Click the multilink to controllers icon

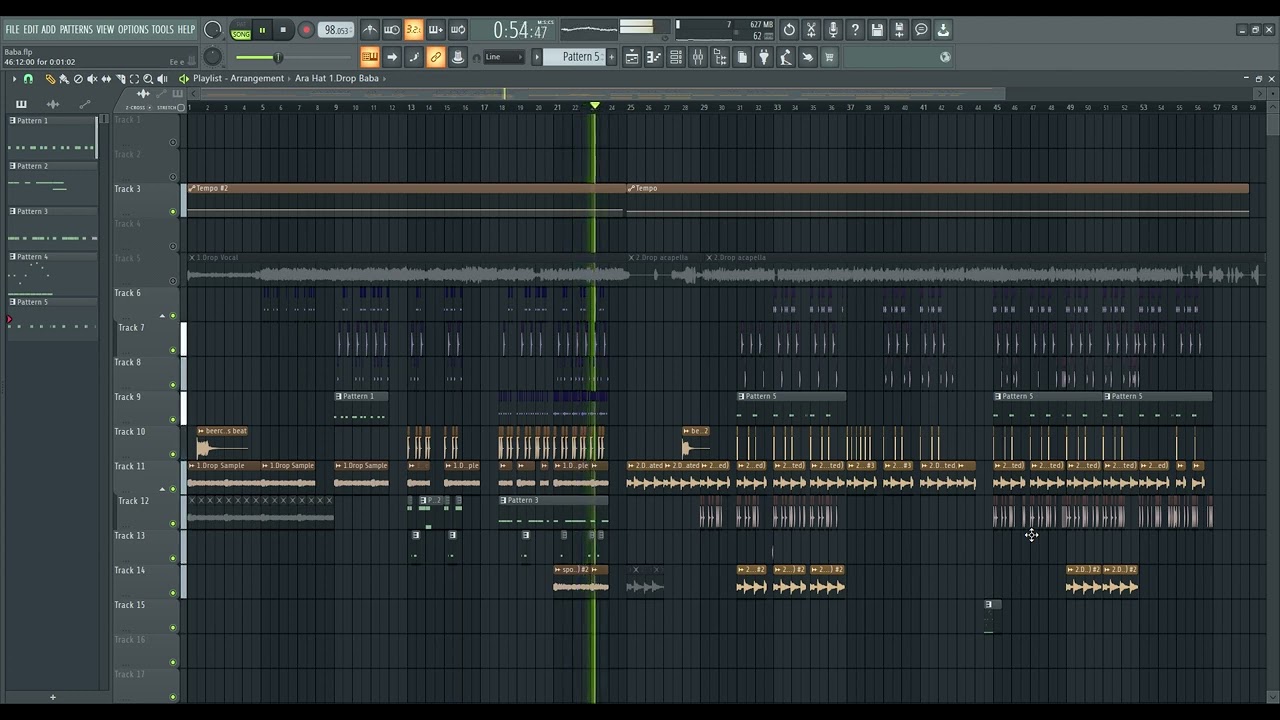pyautogui.click(x=457, y=57)
